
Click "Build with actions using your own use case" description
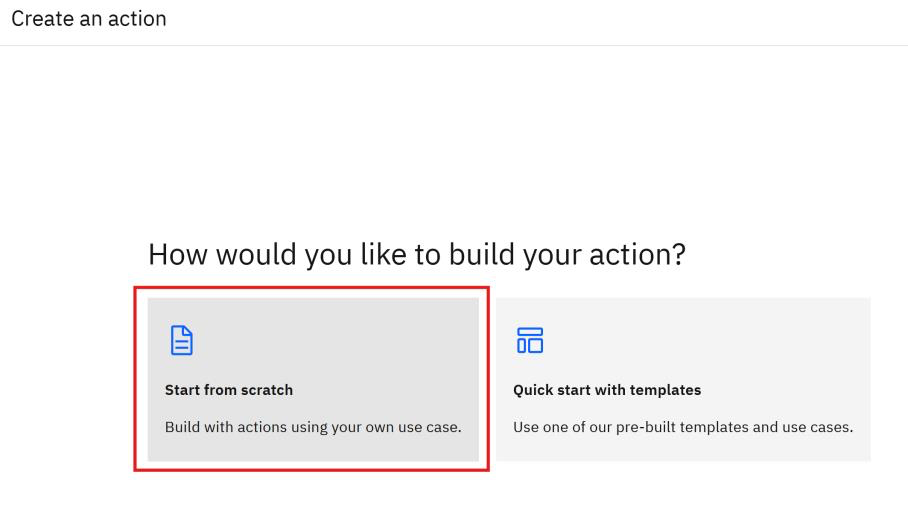pyautogui.click(x=313, y=427)
